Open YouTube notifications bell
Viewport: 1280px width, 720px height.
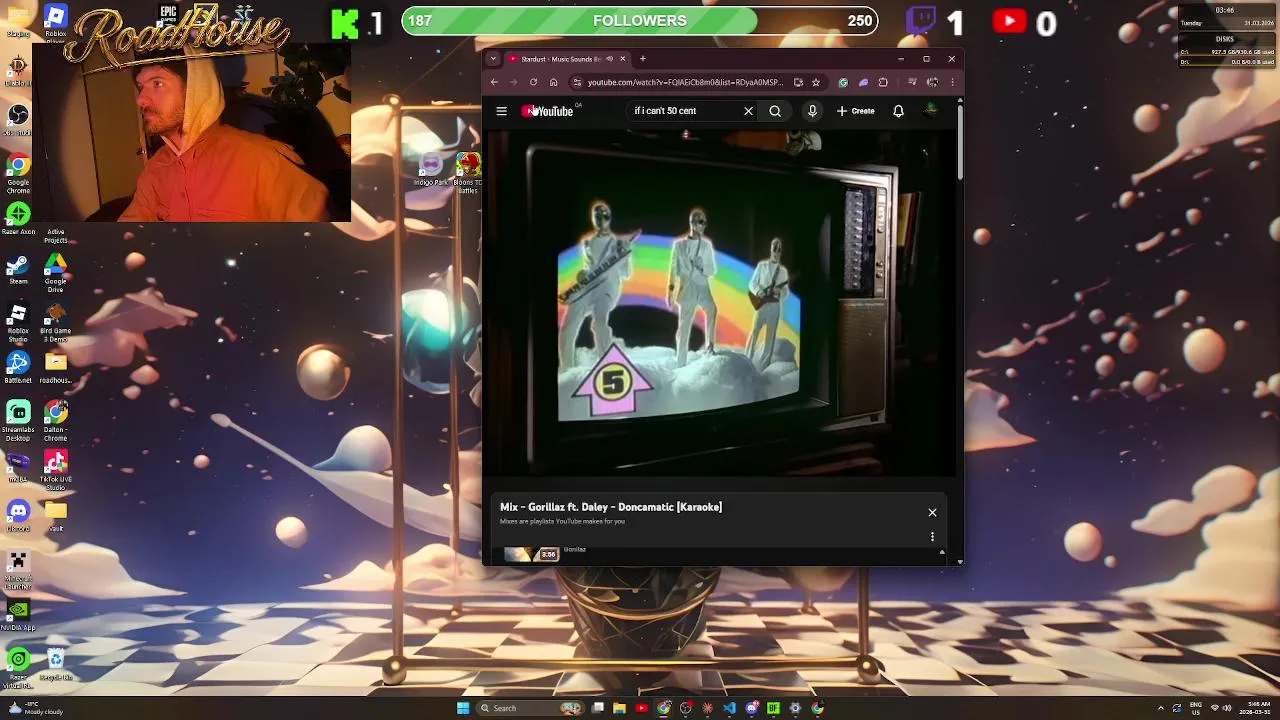[898, 111]
